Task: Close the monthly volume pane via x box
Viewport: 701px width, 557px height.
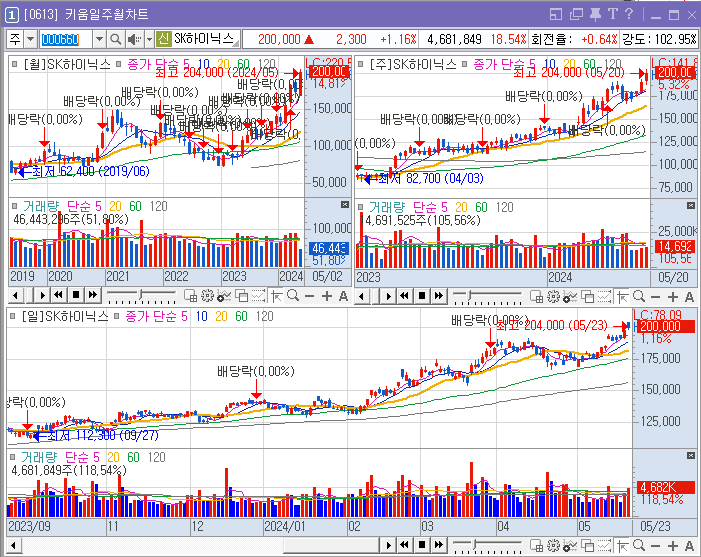Action: (x=345, y=205)
